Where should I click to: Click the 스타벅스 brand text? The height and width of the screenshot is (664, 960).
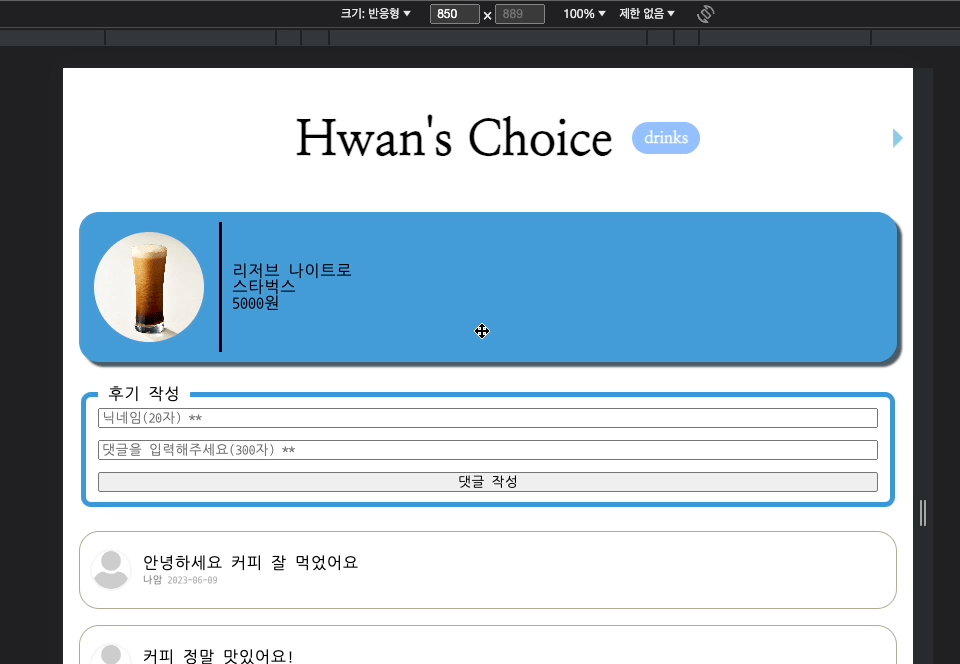click(x=263, y=286)
